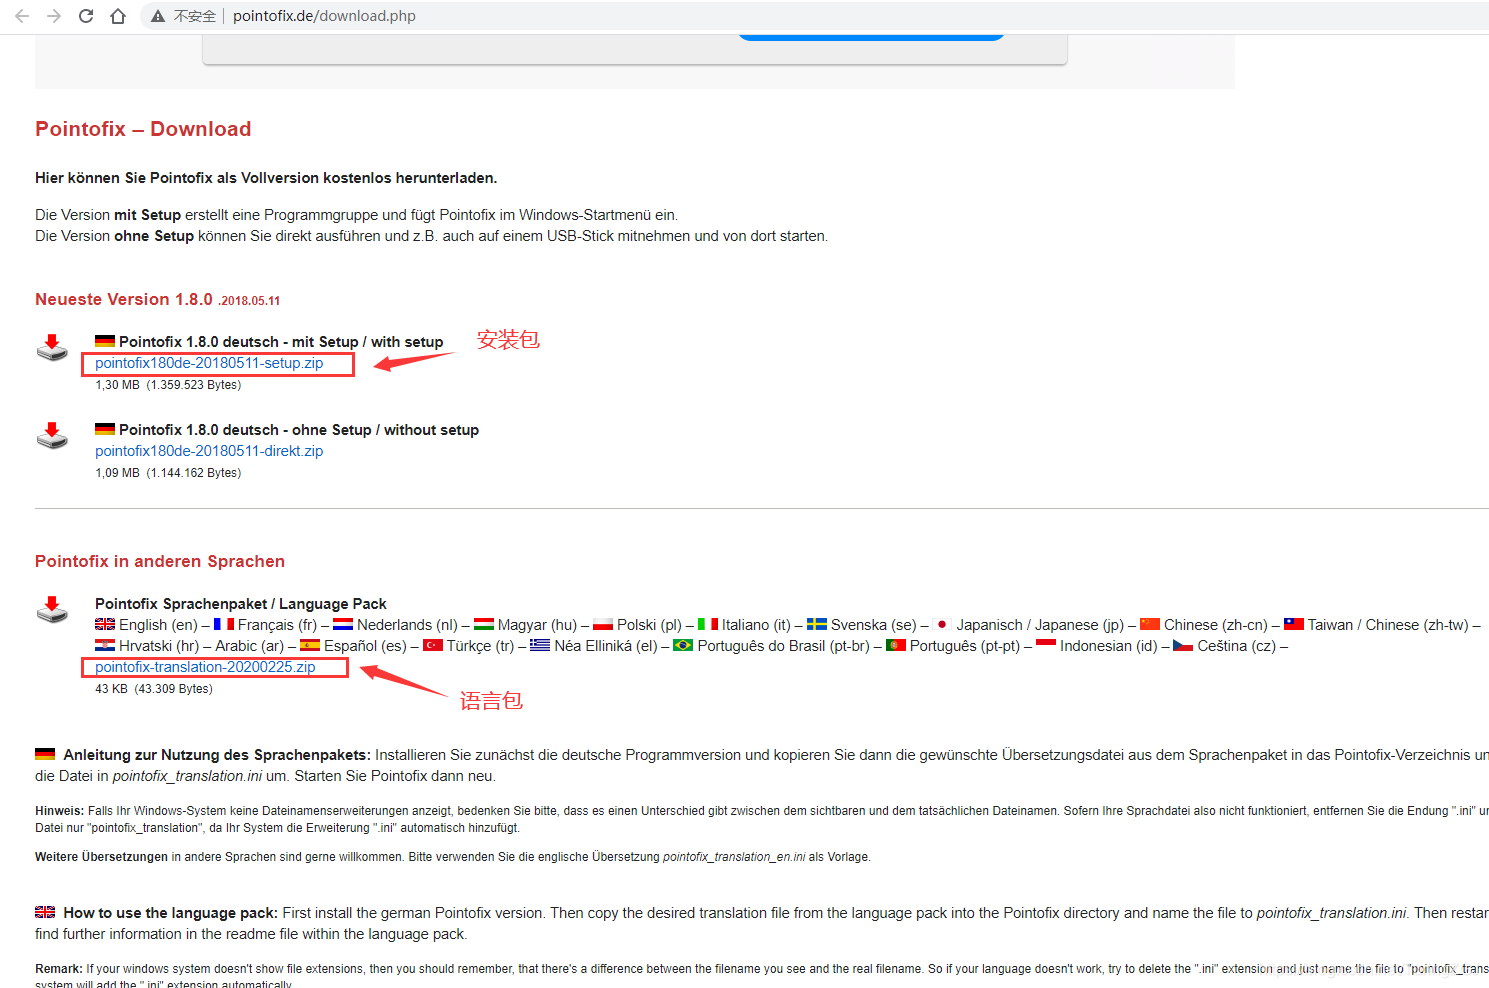Click the 'Neueste Version 1.8.0' heading
This screenshot has height=988, width=1489.
click(x=124, y=299)
